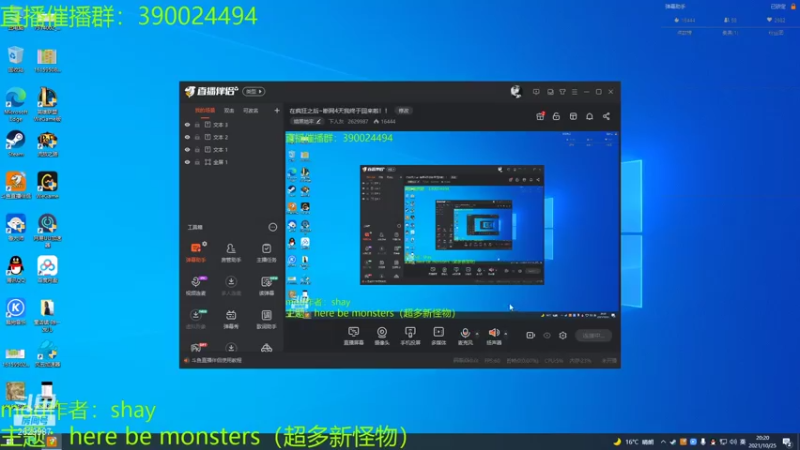
Task: Select the 文本 1 source row
Action: pyautogui.click(x=233, y=149)
